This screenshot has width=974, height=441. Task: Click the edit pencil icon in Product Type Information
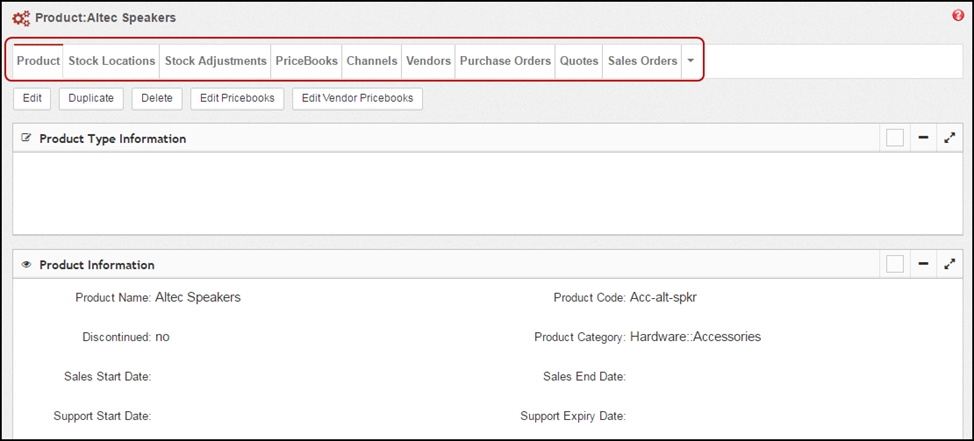(26, 138)
